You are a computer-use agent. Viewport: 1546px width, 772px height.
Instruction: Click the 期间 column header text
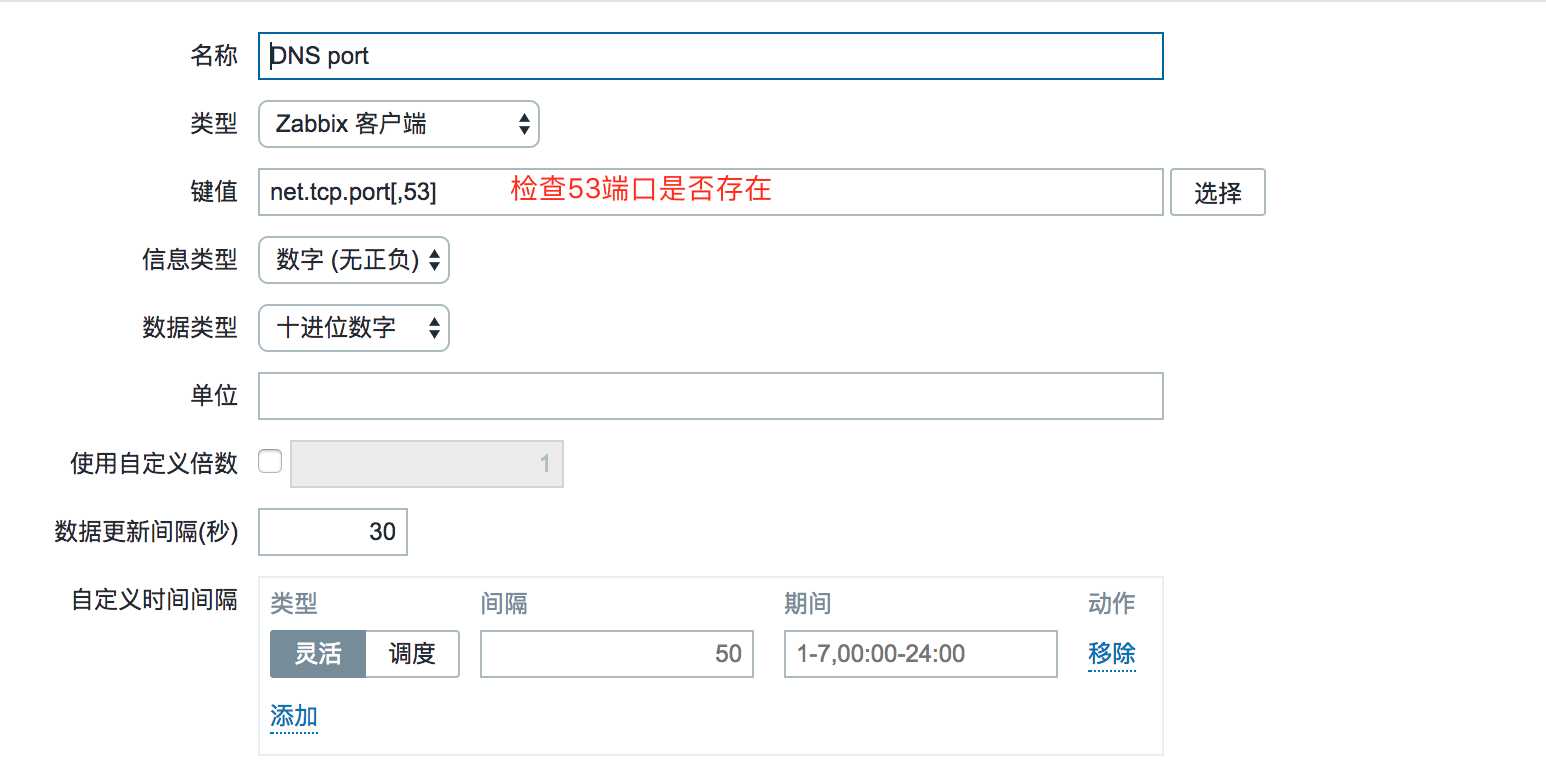pyautogui.click(x=808, y=604)
